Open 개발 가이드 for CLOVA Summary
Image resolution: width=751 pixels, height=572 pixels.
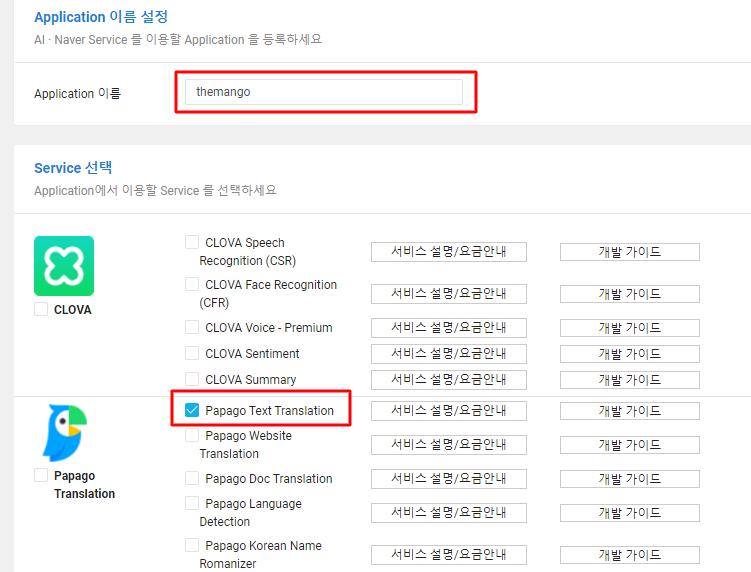click(x=630, y=380)
